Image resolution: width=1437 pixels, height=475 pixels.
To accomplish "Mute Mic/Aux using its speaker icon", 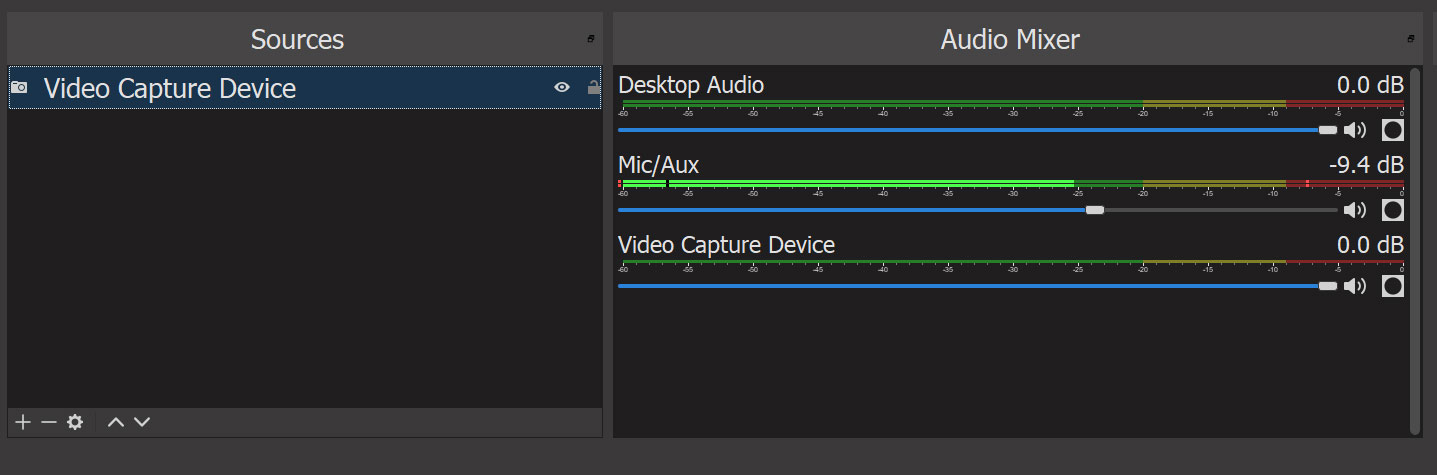I will click(x=1355, y=210).
